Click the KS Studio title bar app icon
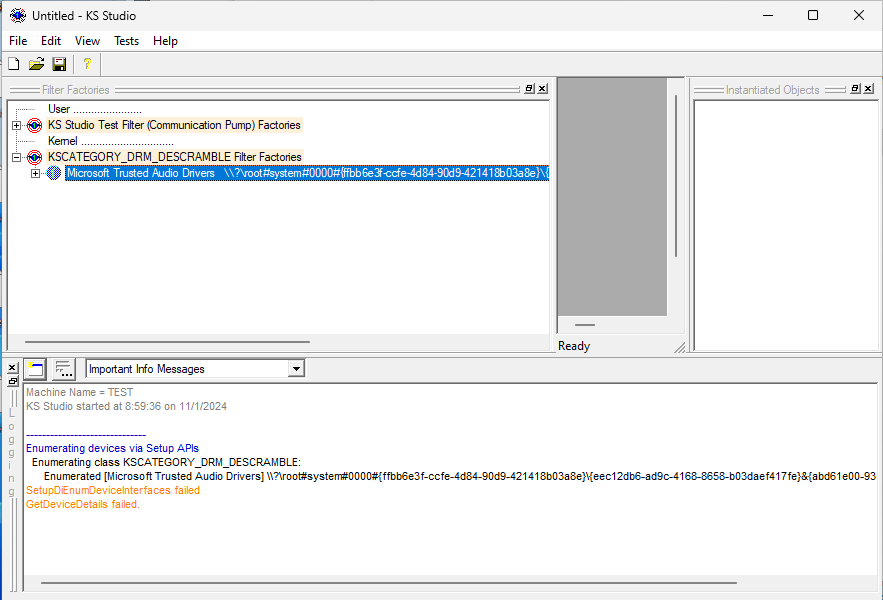Viewport: 883px width, 600px height. click(x=18, y=15)
